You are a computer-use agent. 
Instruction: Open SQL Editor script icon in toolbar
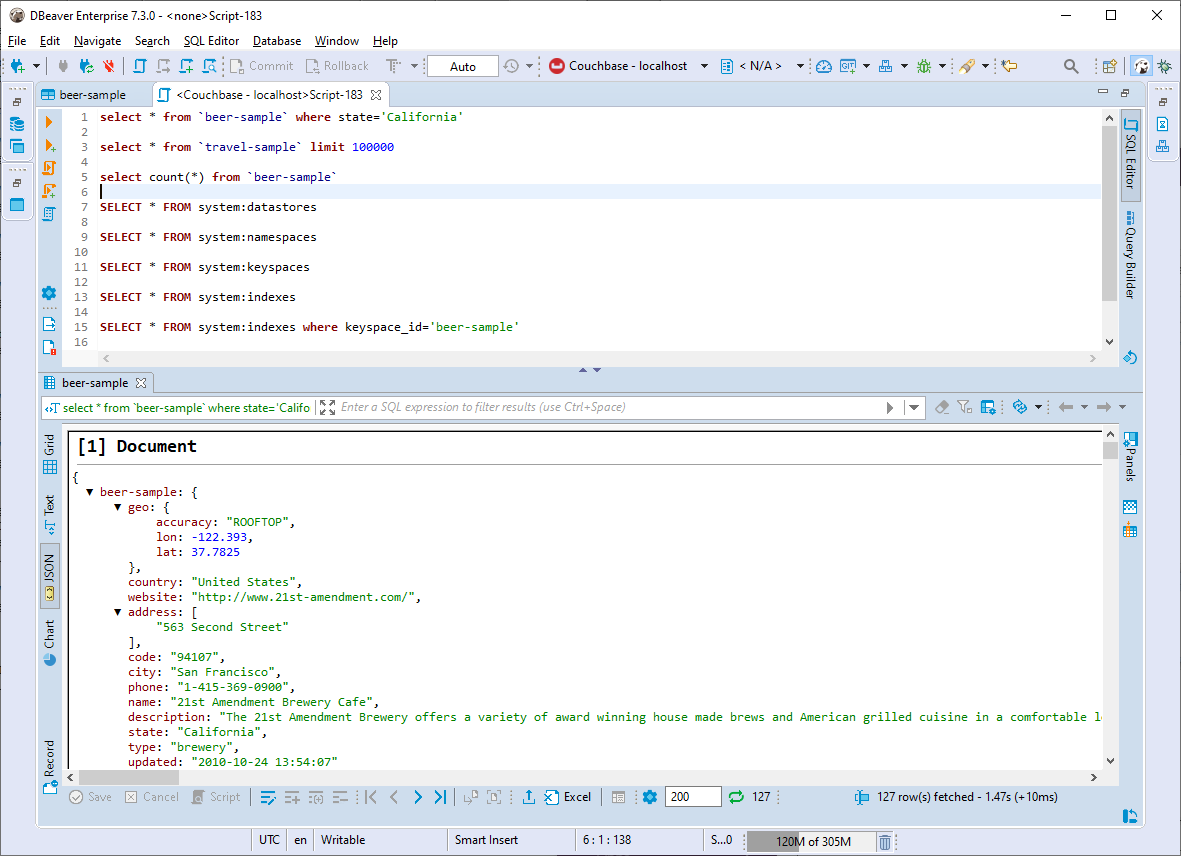[x=139, y=66]
